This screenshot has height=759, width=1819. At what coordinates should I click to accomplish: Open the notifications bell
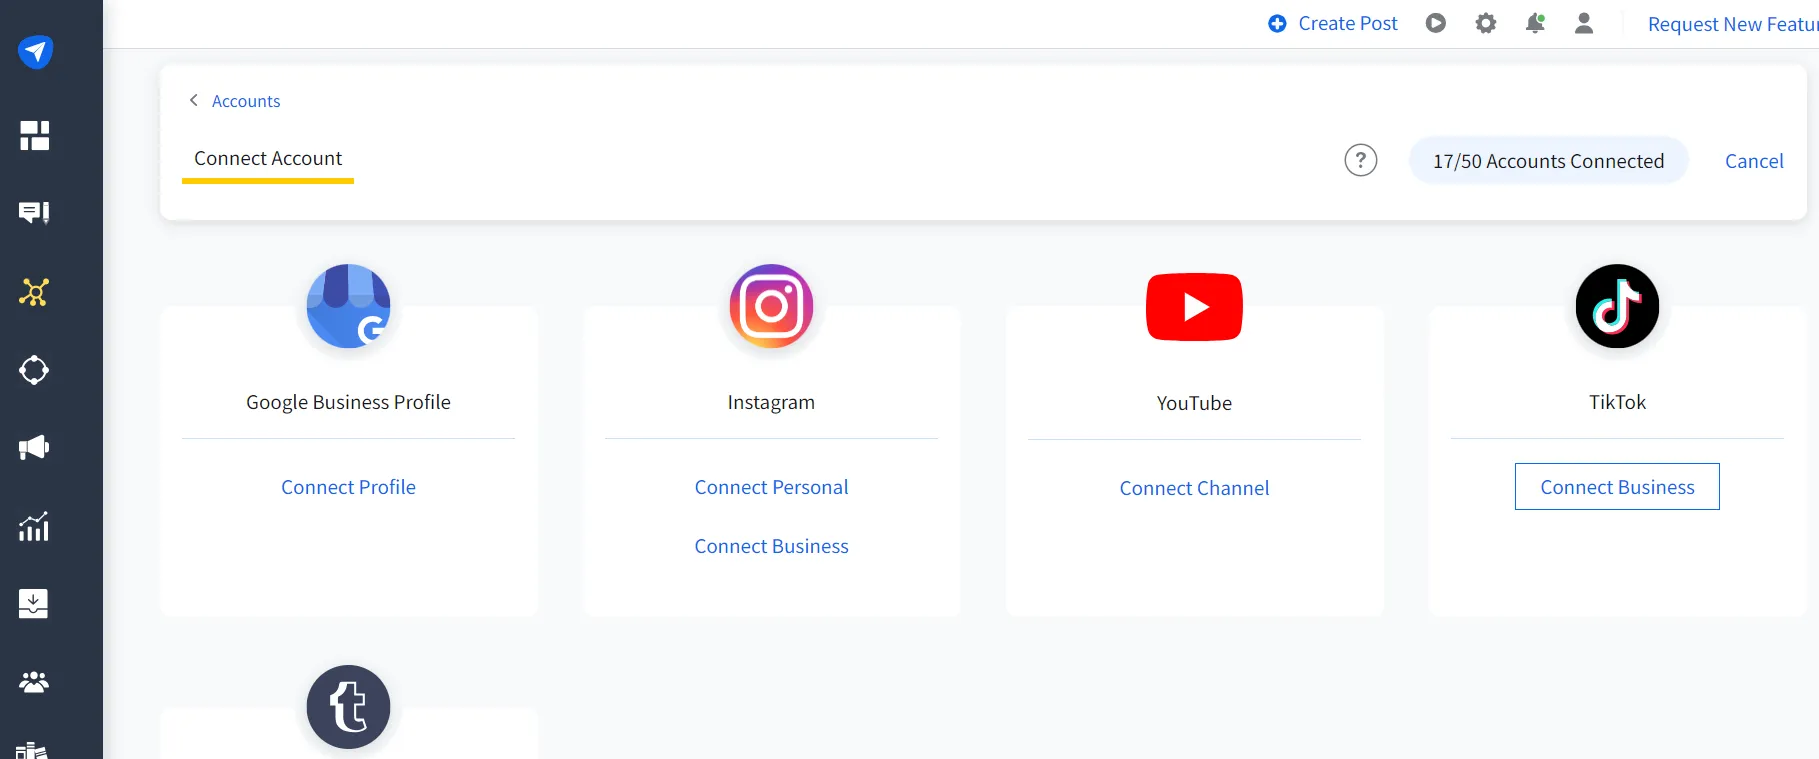(1534, 23)
